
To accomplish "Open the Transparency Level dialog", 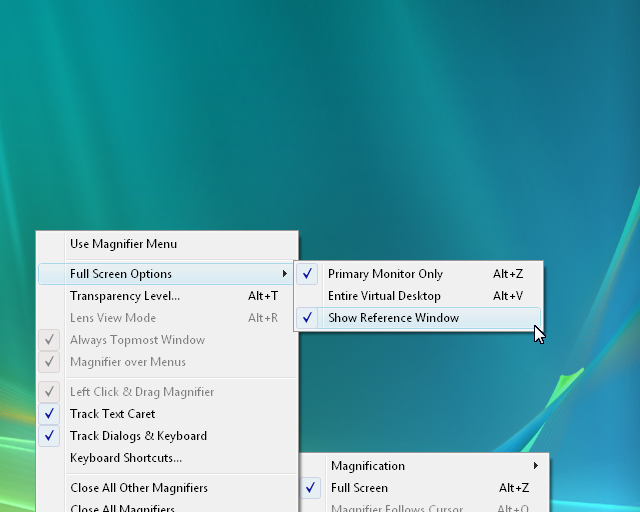I will [125, 296].
